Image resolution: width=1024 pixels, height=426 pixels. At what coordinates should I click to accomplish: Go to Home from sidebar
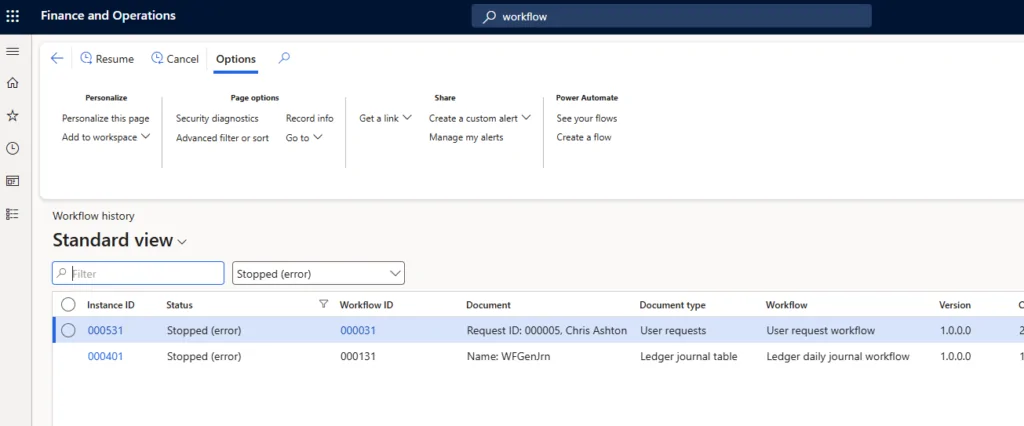[x=12, y=83]
